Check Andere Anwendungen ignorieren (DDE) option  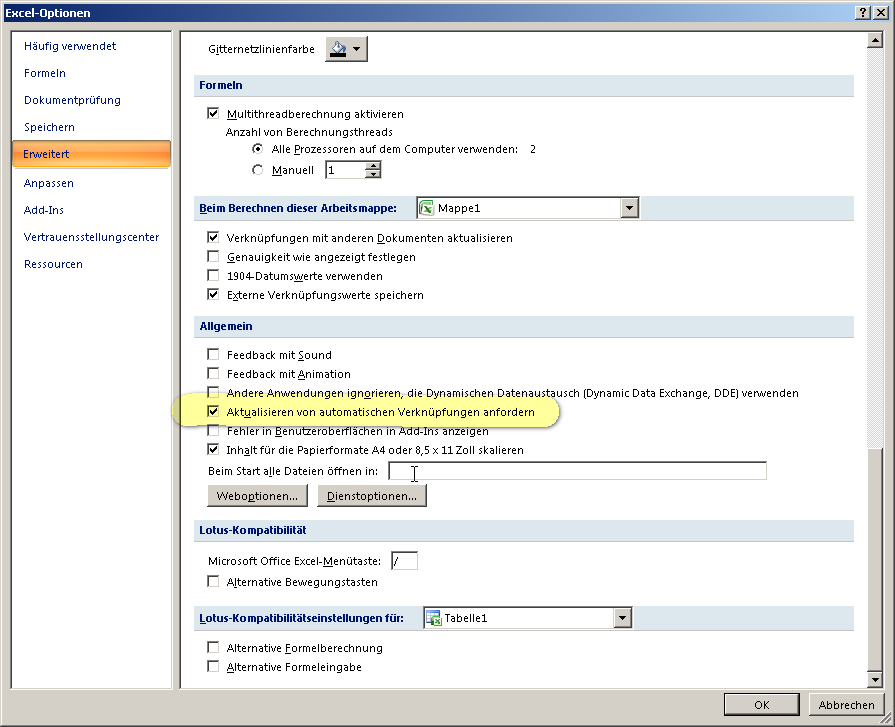point(213,392)
